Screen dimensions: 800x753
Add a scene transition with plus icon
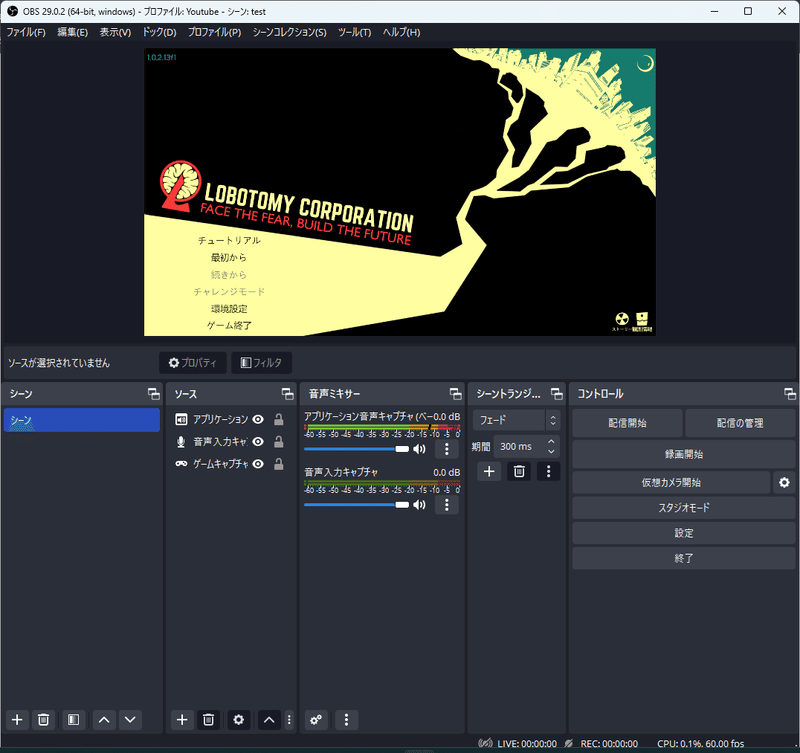(489, 471)
